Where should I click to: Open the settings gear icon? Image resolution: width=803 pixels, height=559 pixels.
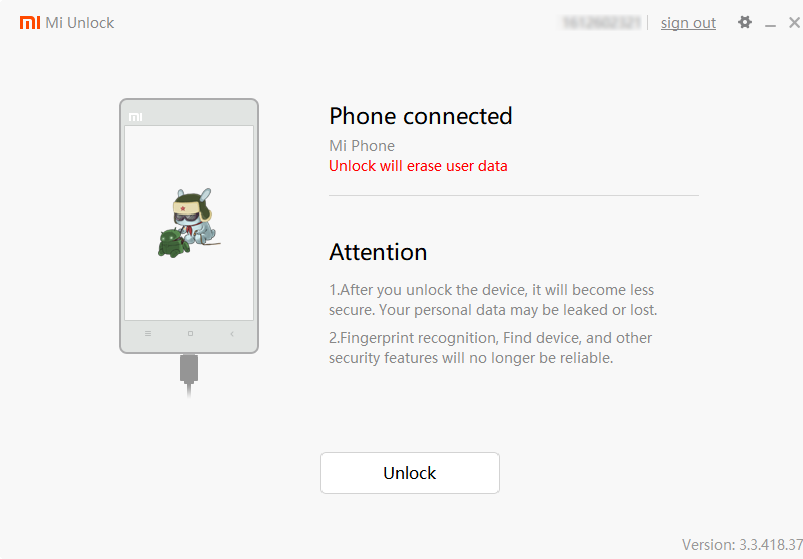745,22
